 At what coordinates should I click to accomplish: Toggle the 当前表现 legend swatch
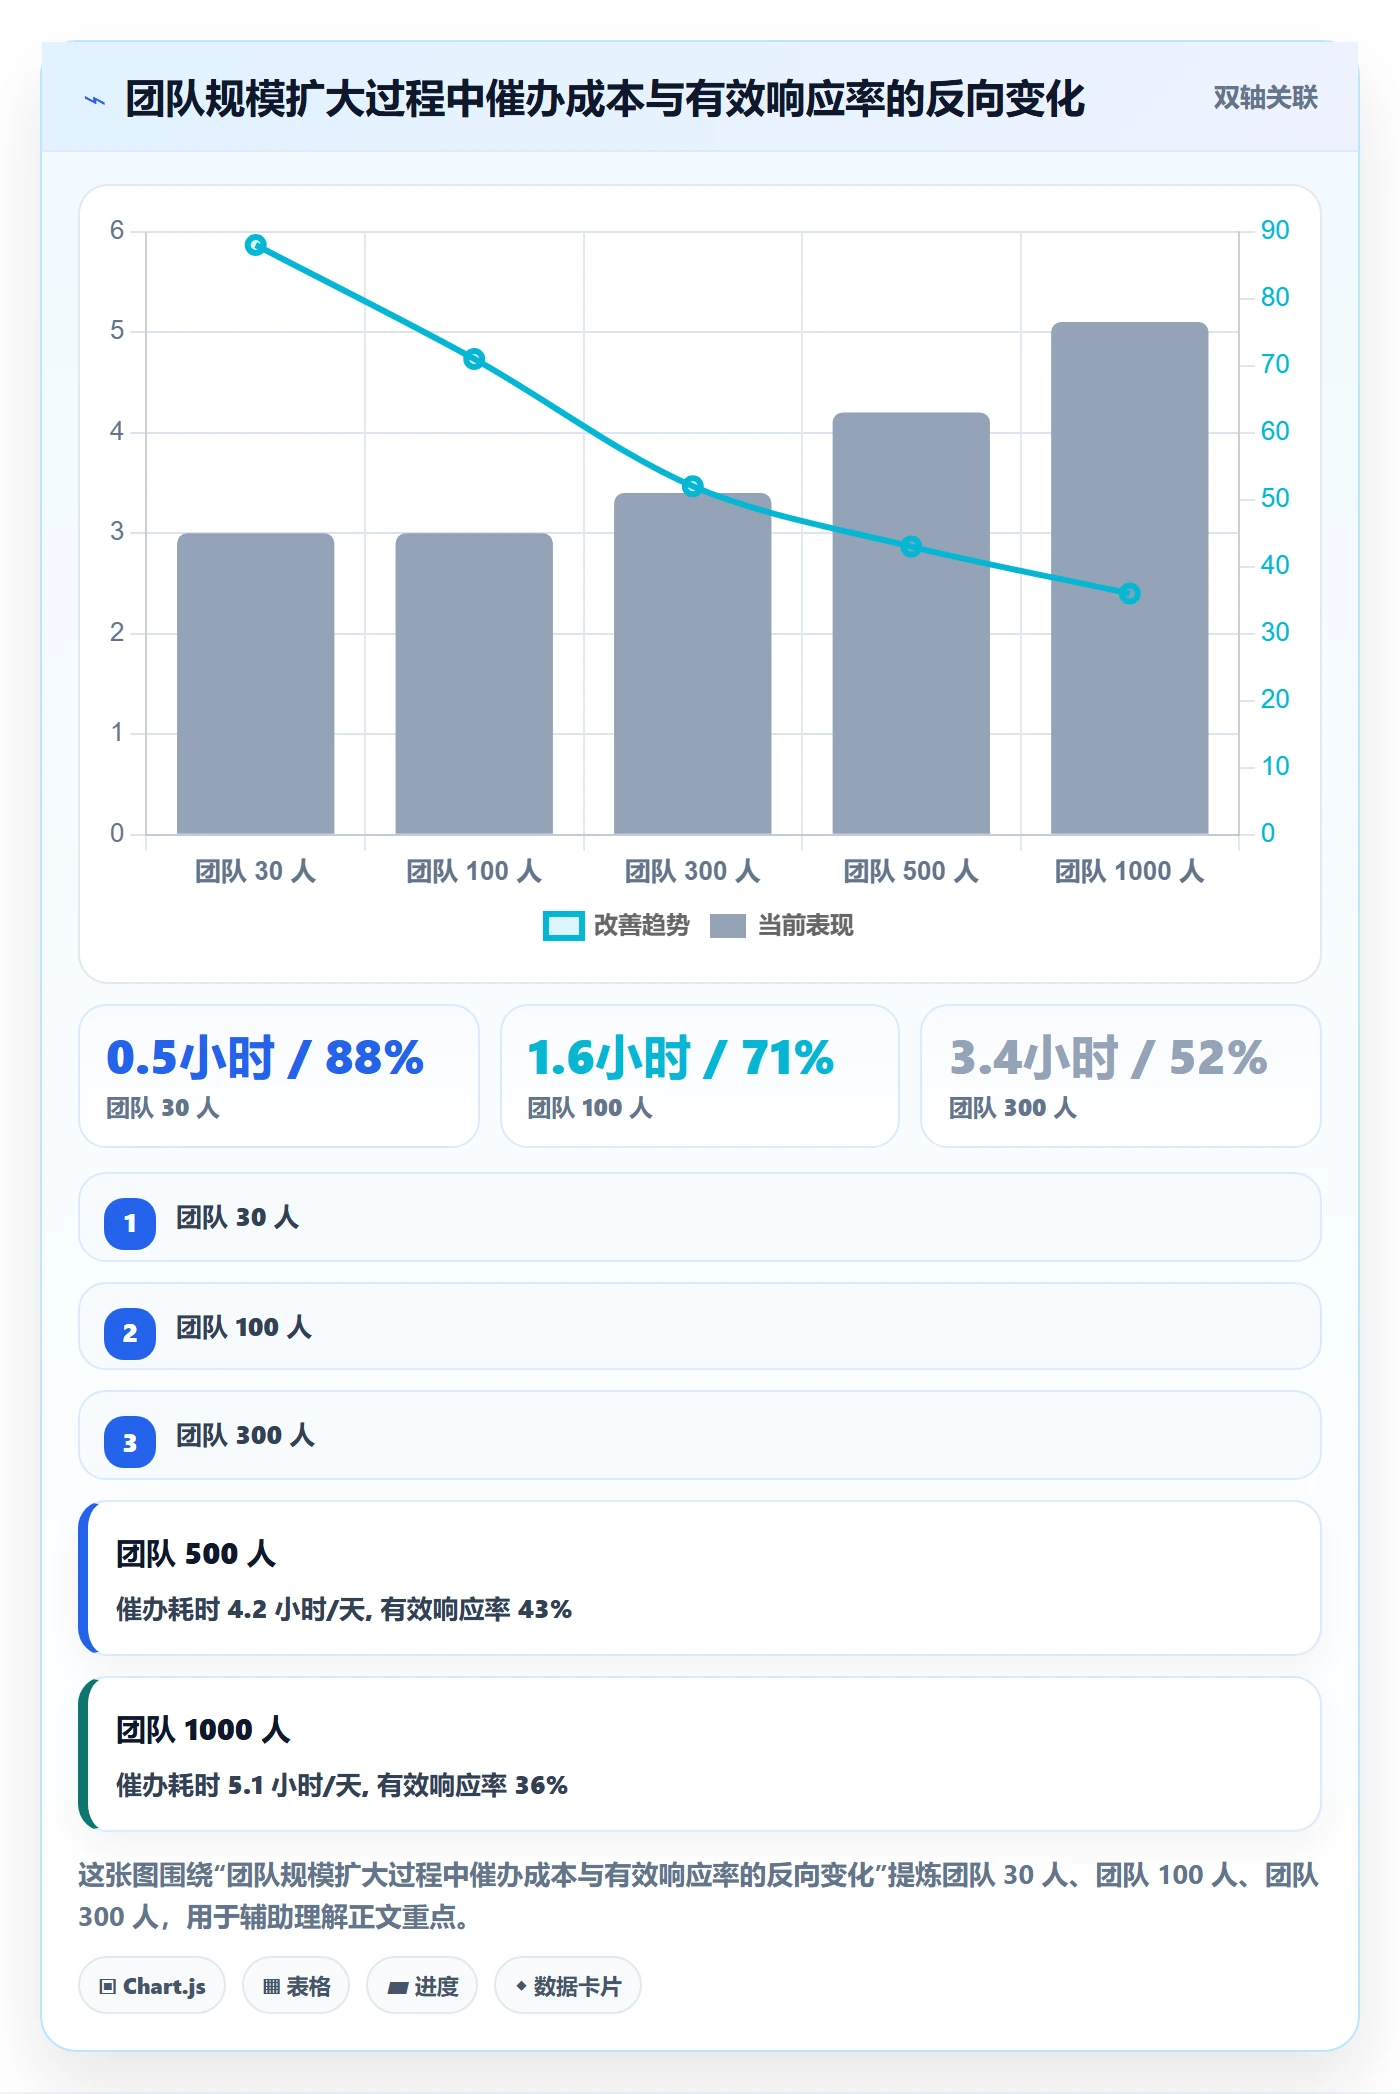click(728, 926)
